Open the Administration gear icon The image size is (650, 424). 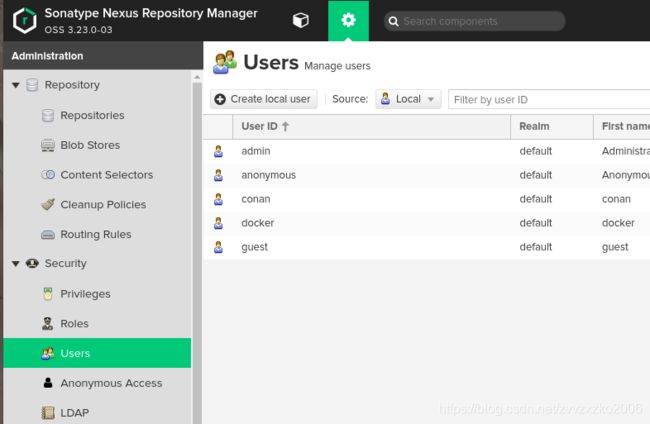point(348,20)
